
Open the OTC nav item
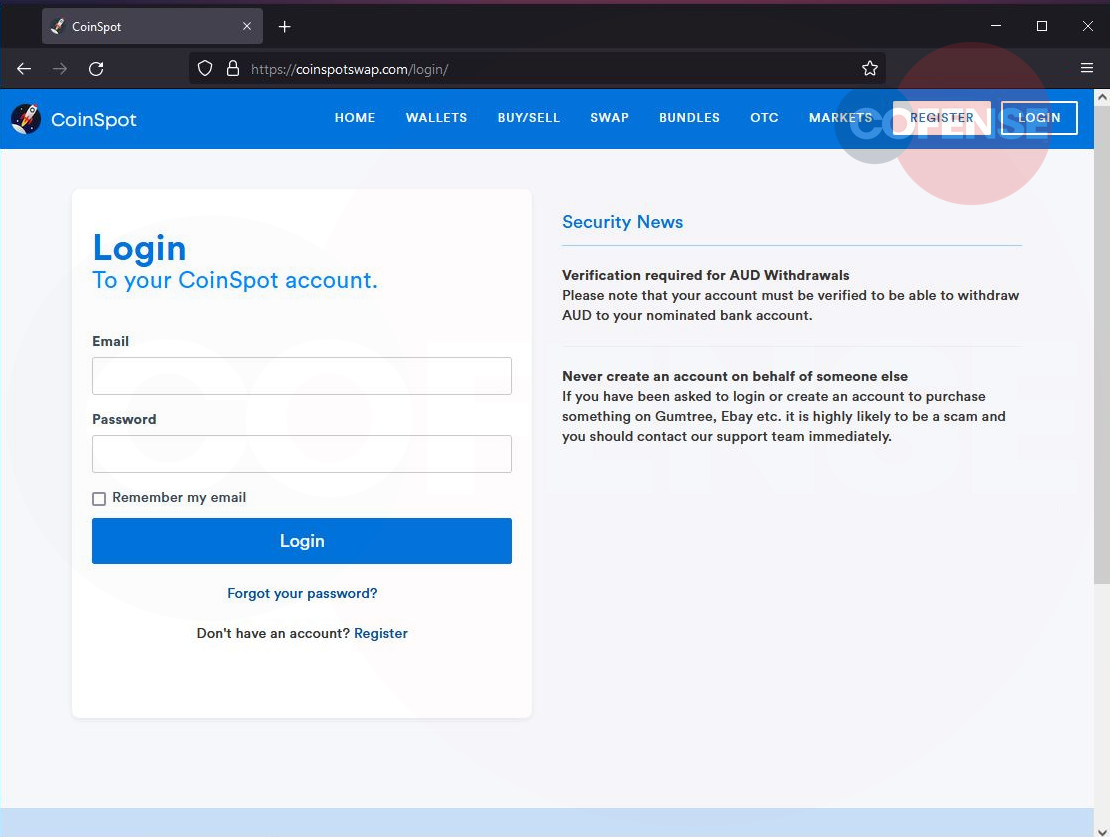click(x=765, y=118)
